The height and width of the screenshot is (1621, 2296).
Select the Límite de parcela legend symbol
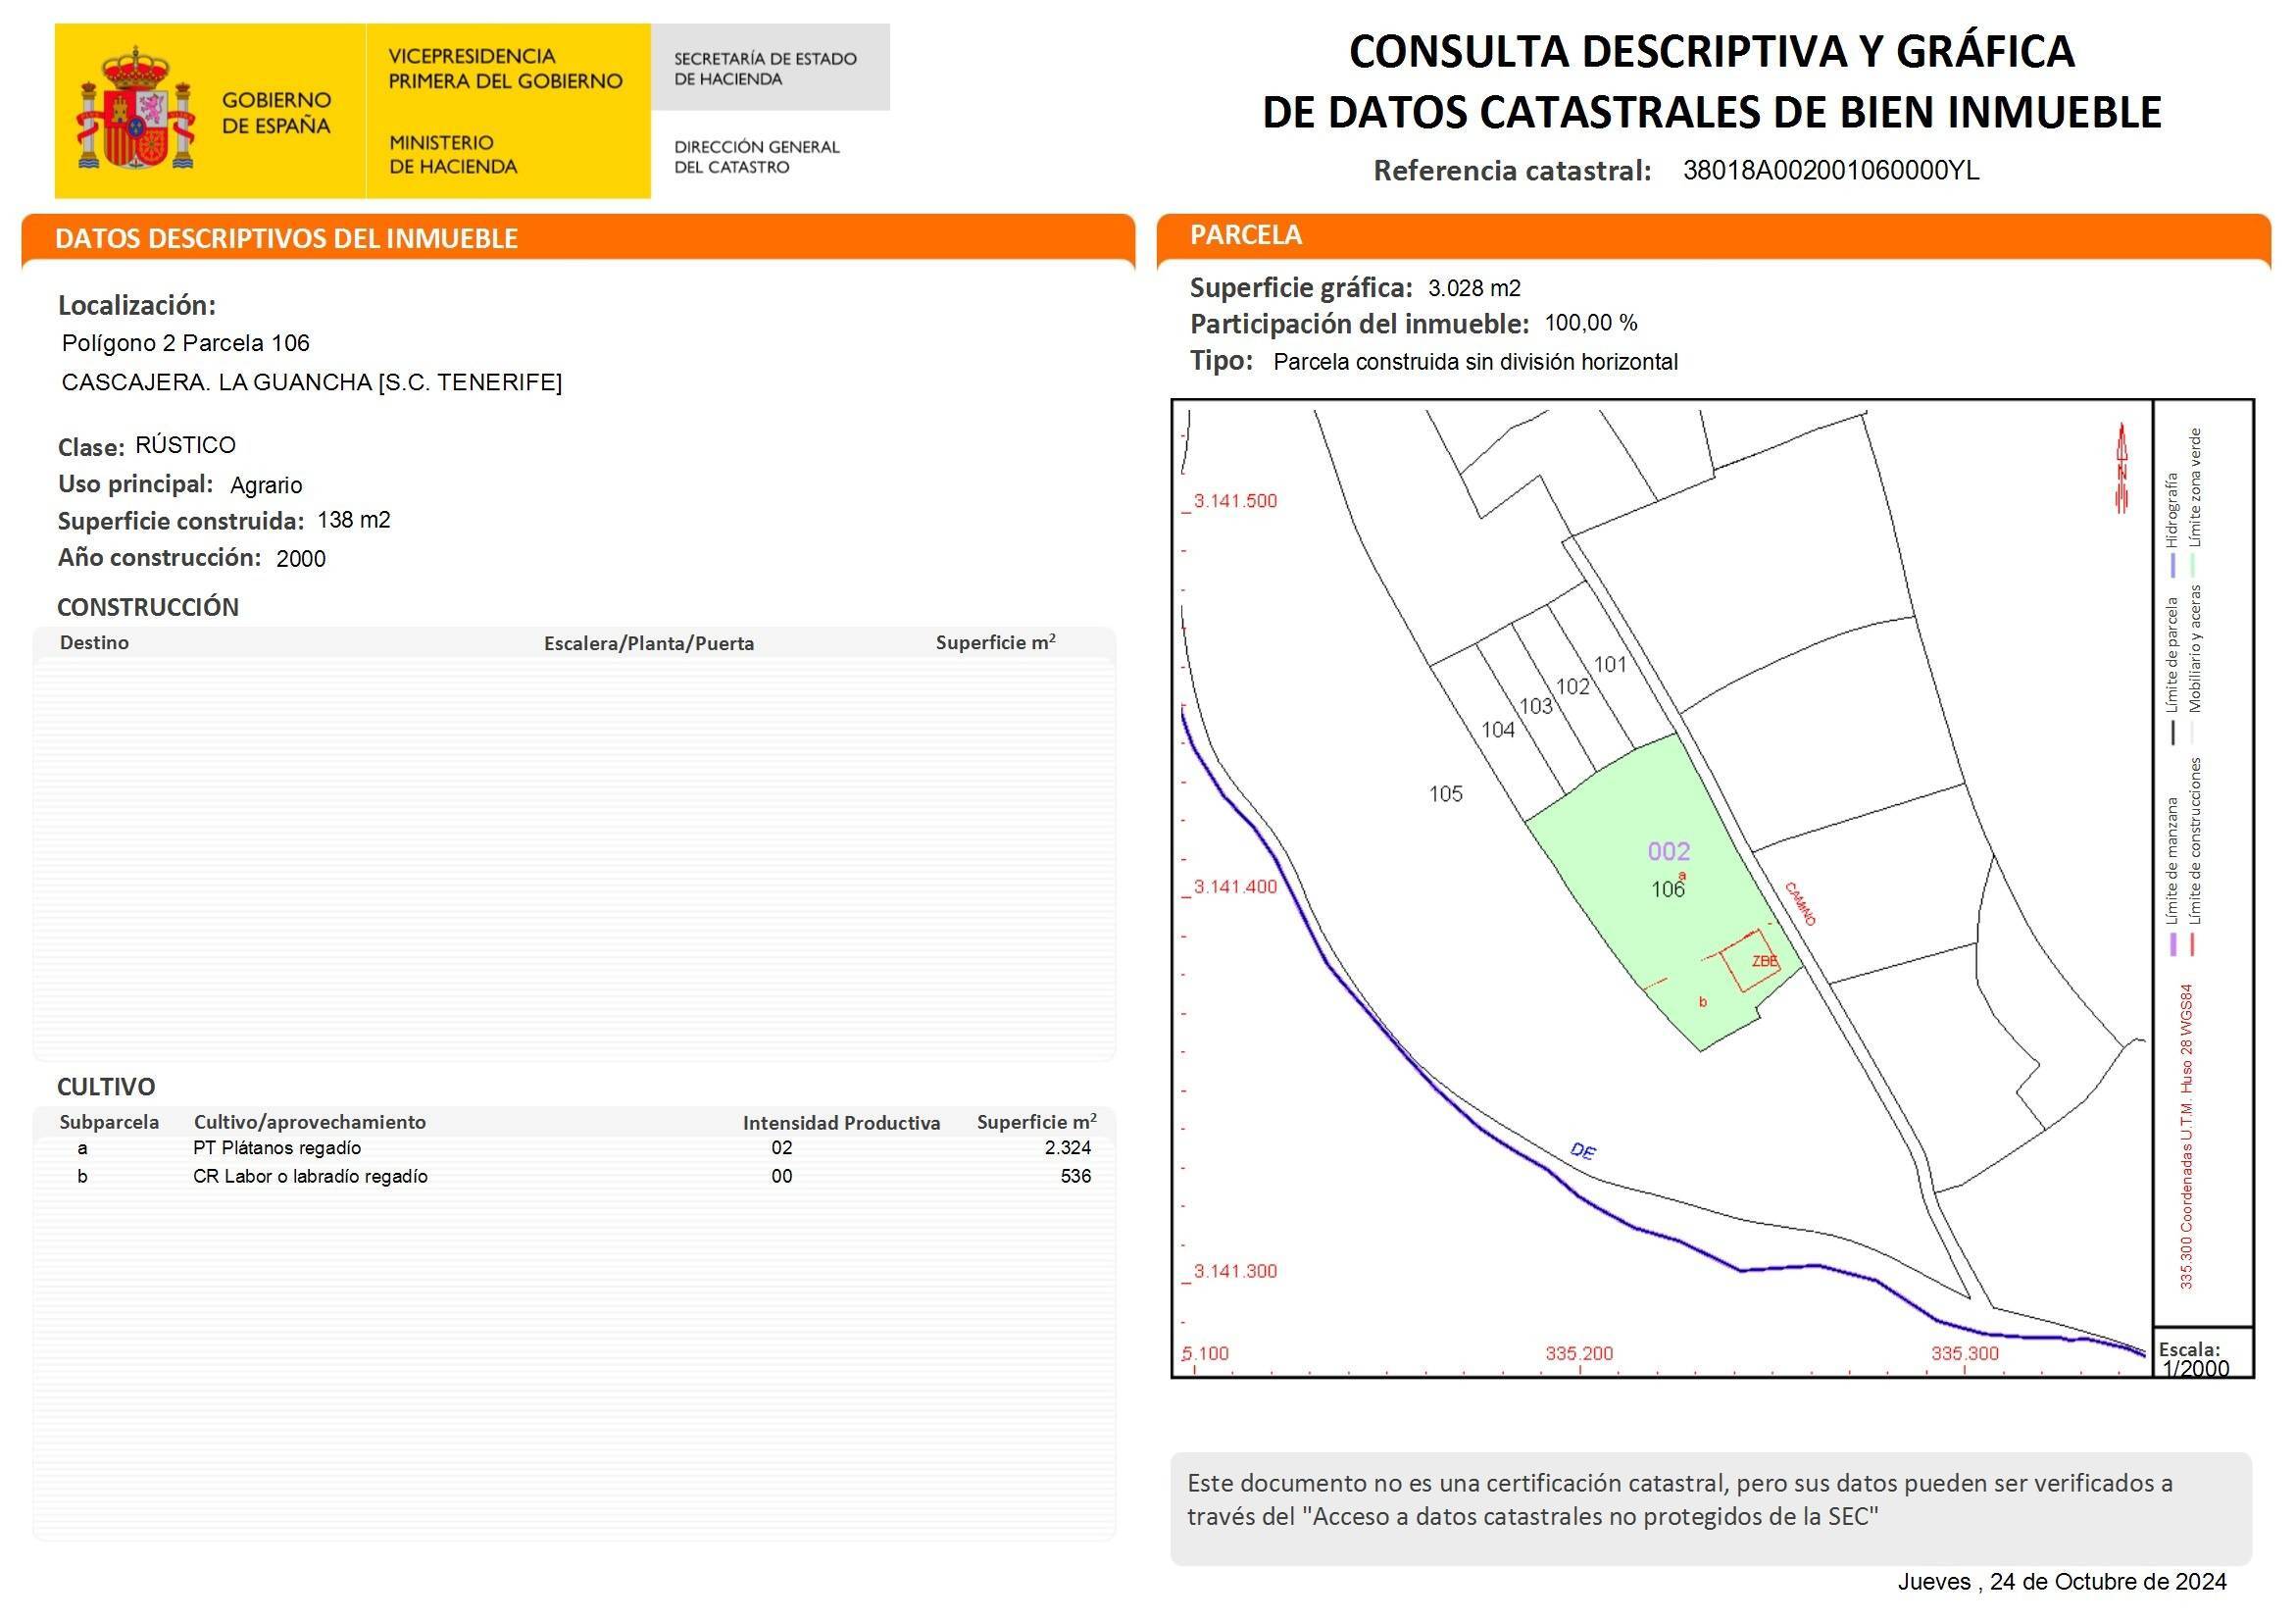tap(2173, 732)
